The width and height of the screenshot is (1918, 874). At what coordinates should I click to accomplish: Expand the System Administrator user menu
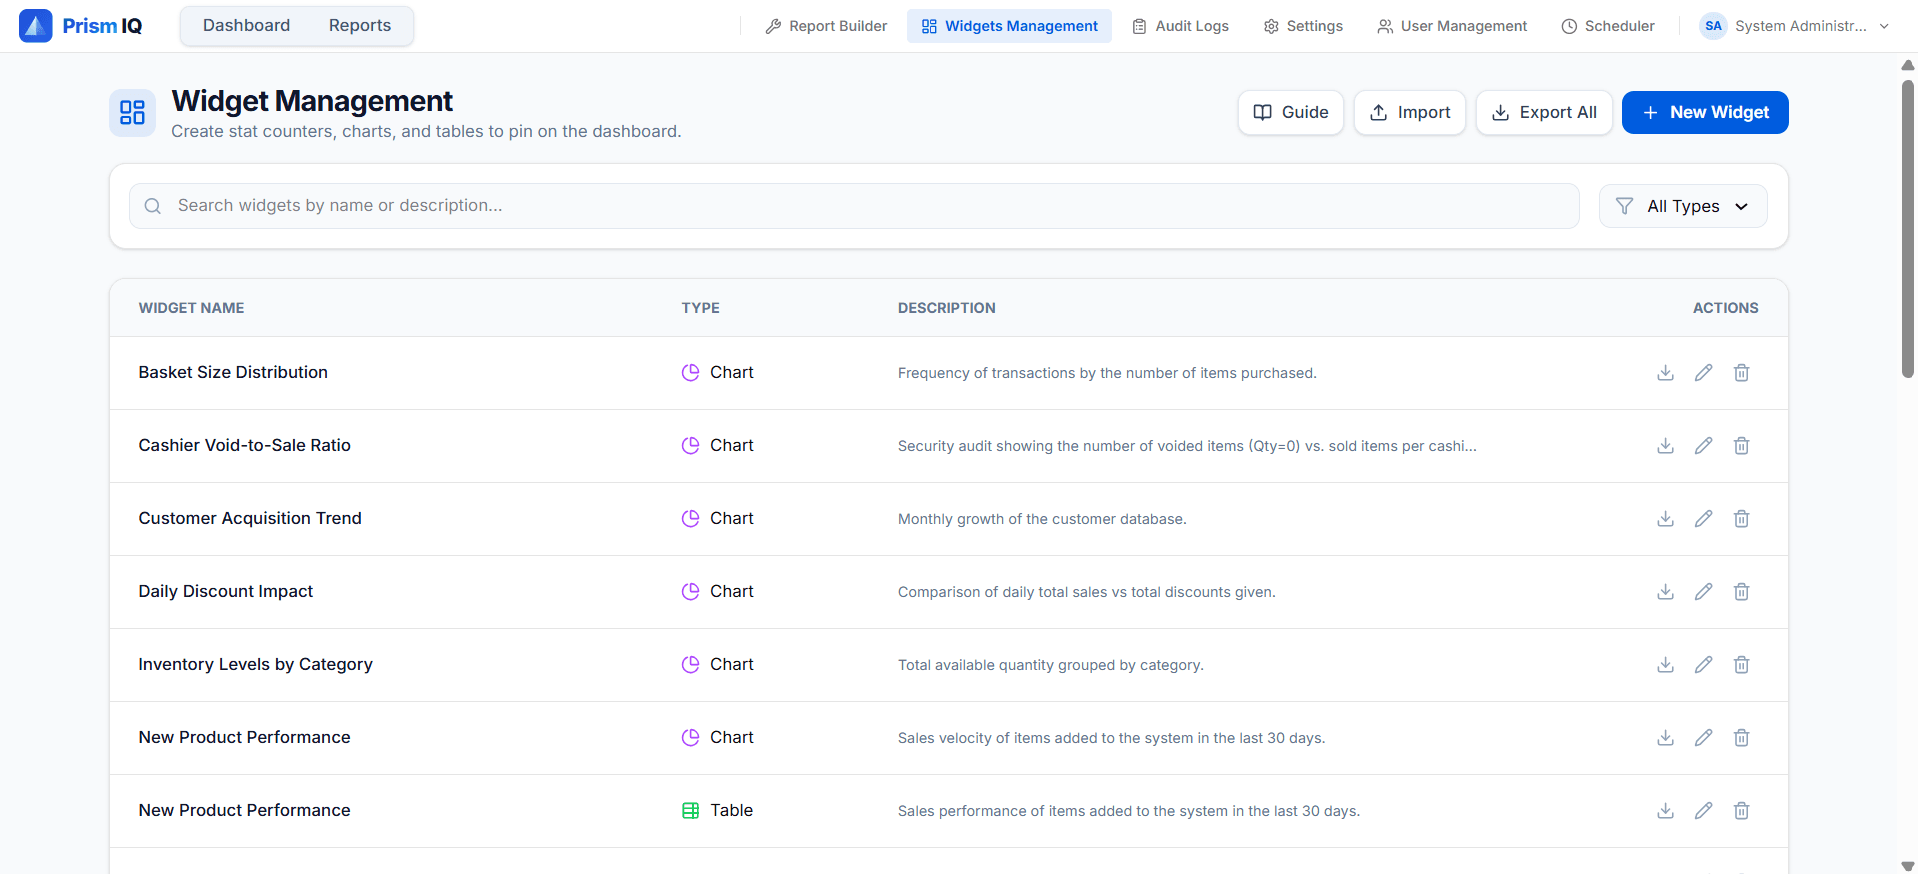click(1794, 26)
